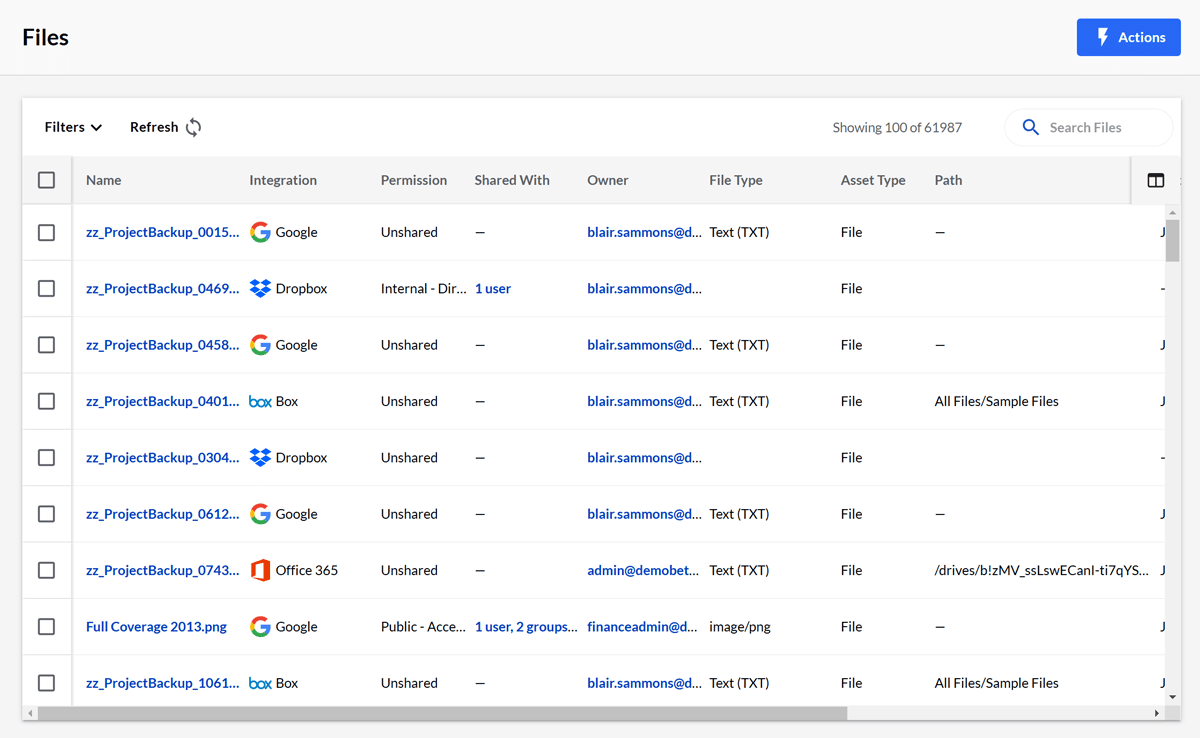Open the '1 user, 2 groups' shared link
Viewport: 1200px width, 738px height.
coord(525,626)
